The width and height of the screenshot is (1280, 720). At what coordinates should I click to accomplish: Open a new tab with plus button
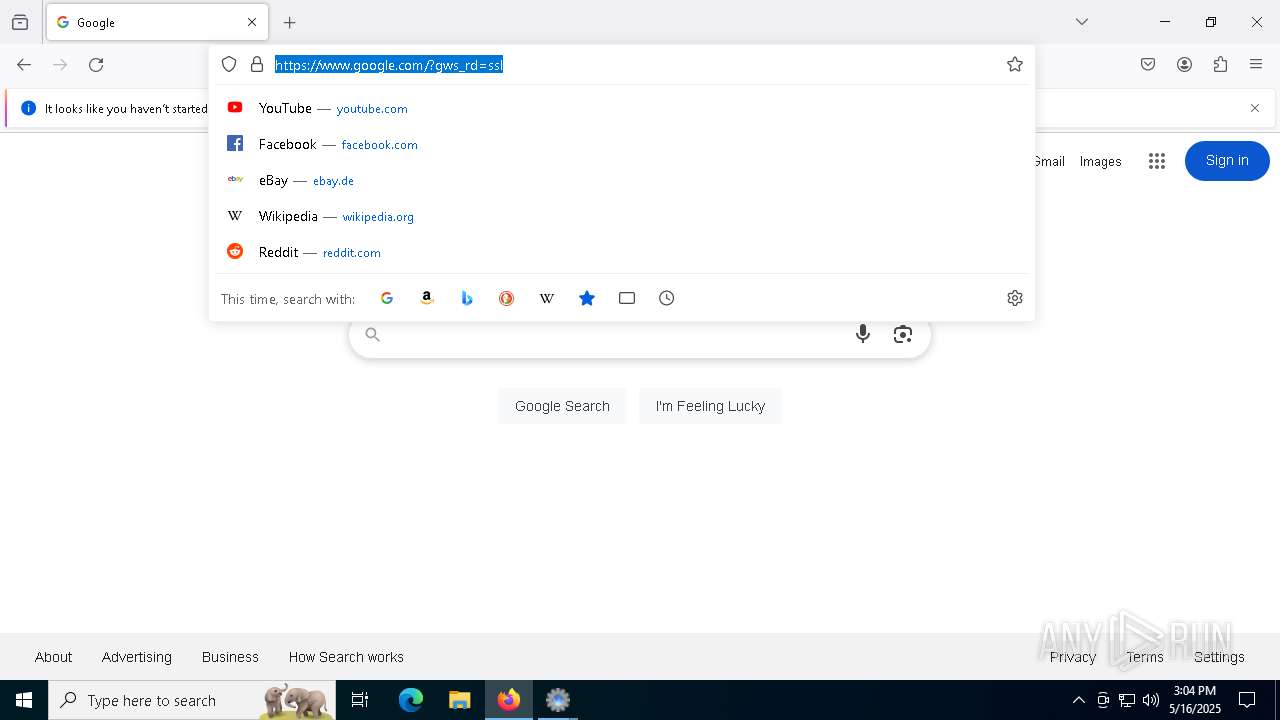290,22
